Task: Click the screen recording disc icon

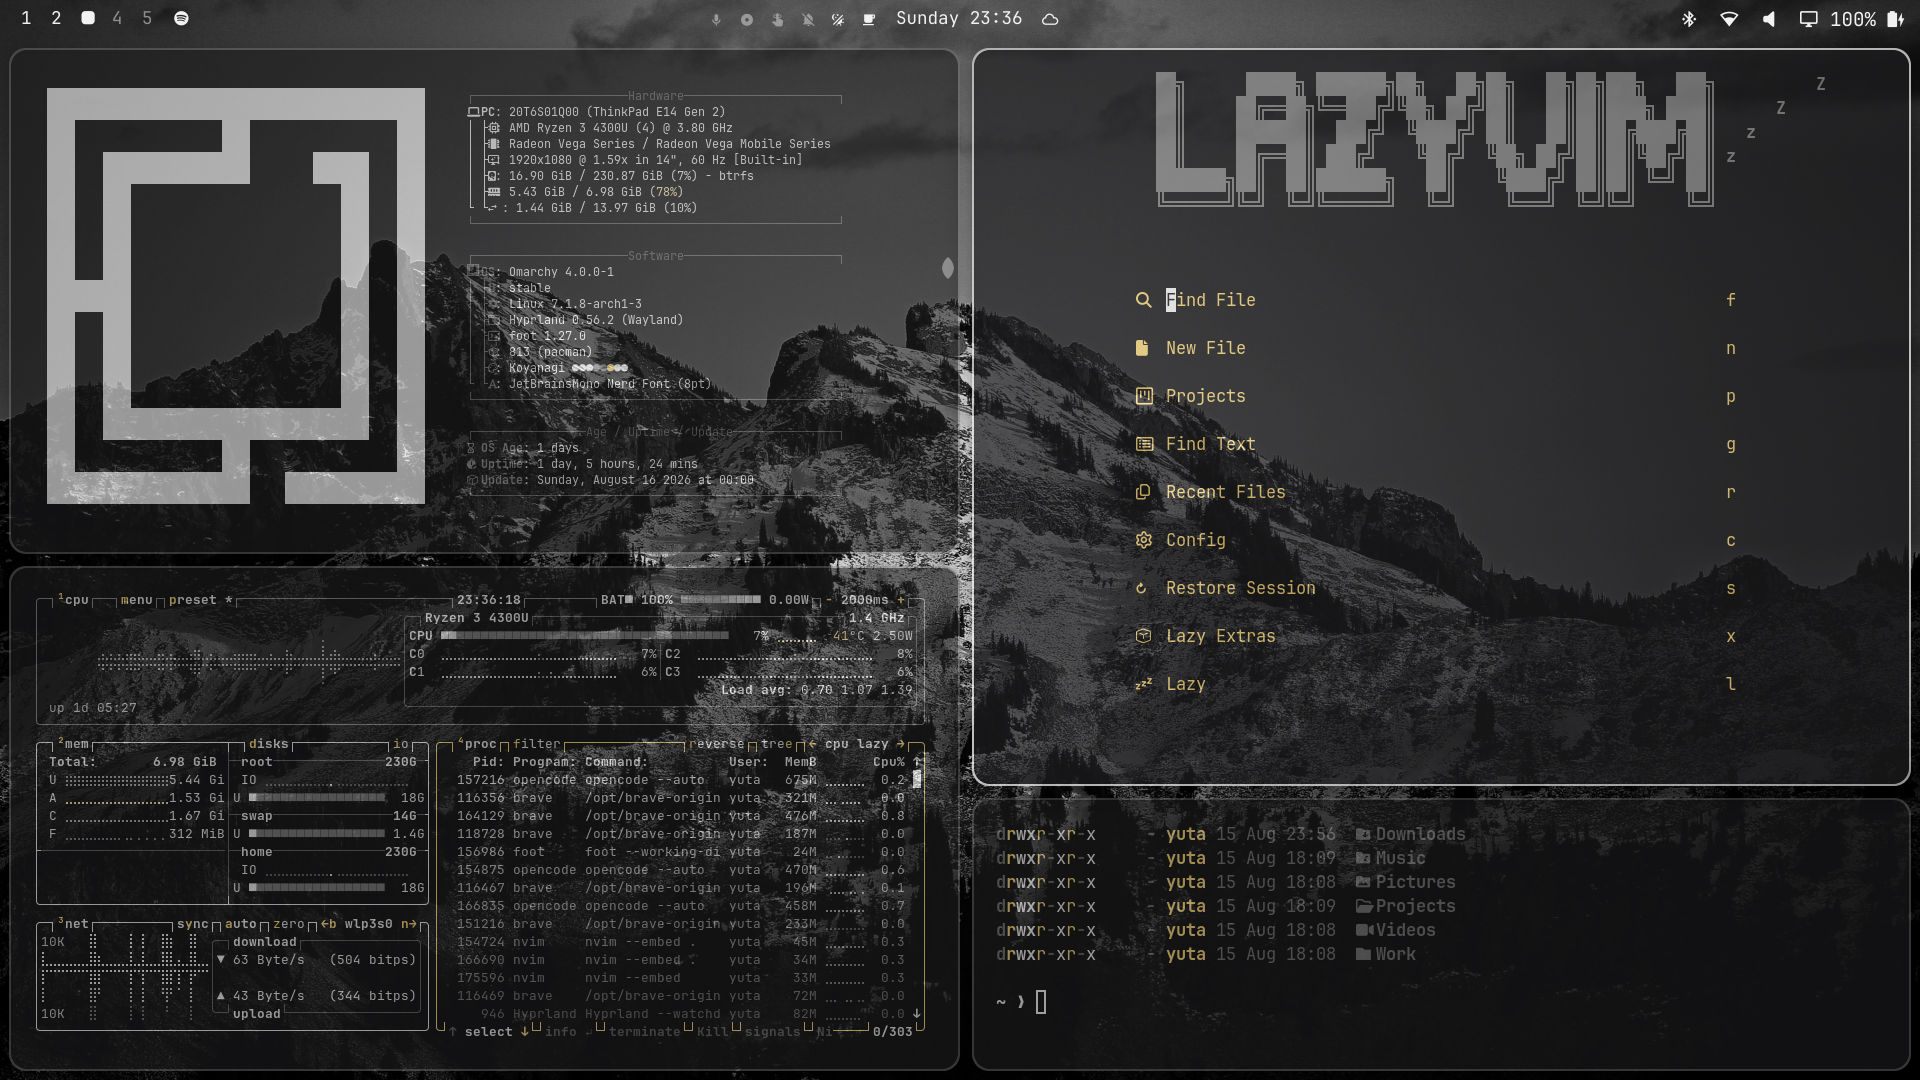Action: 746,19
